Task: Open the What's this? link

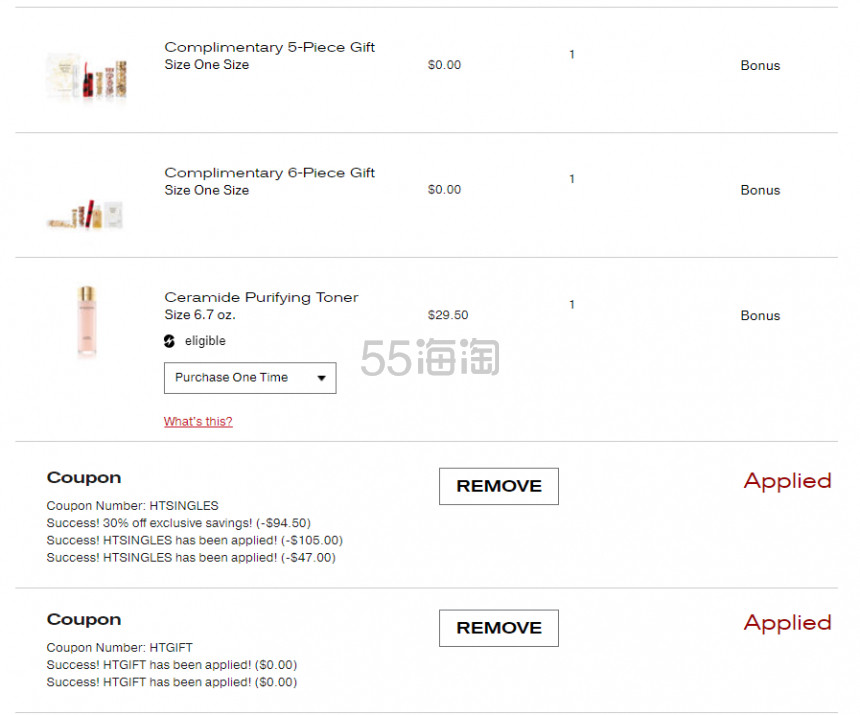Action: pyautogui.click(x=198, y=422)
